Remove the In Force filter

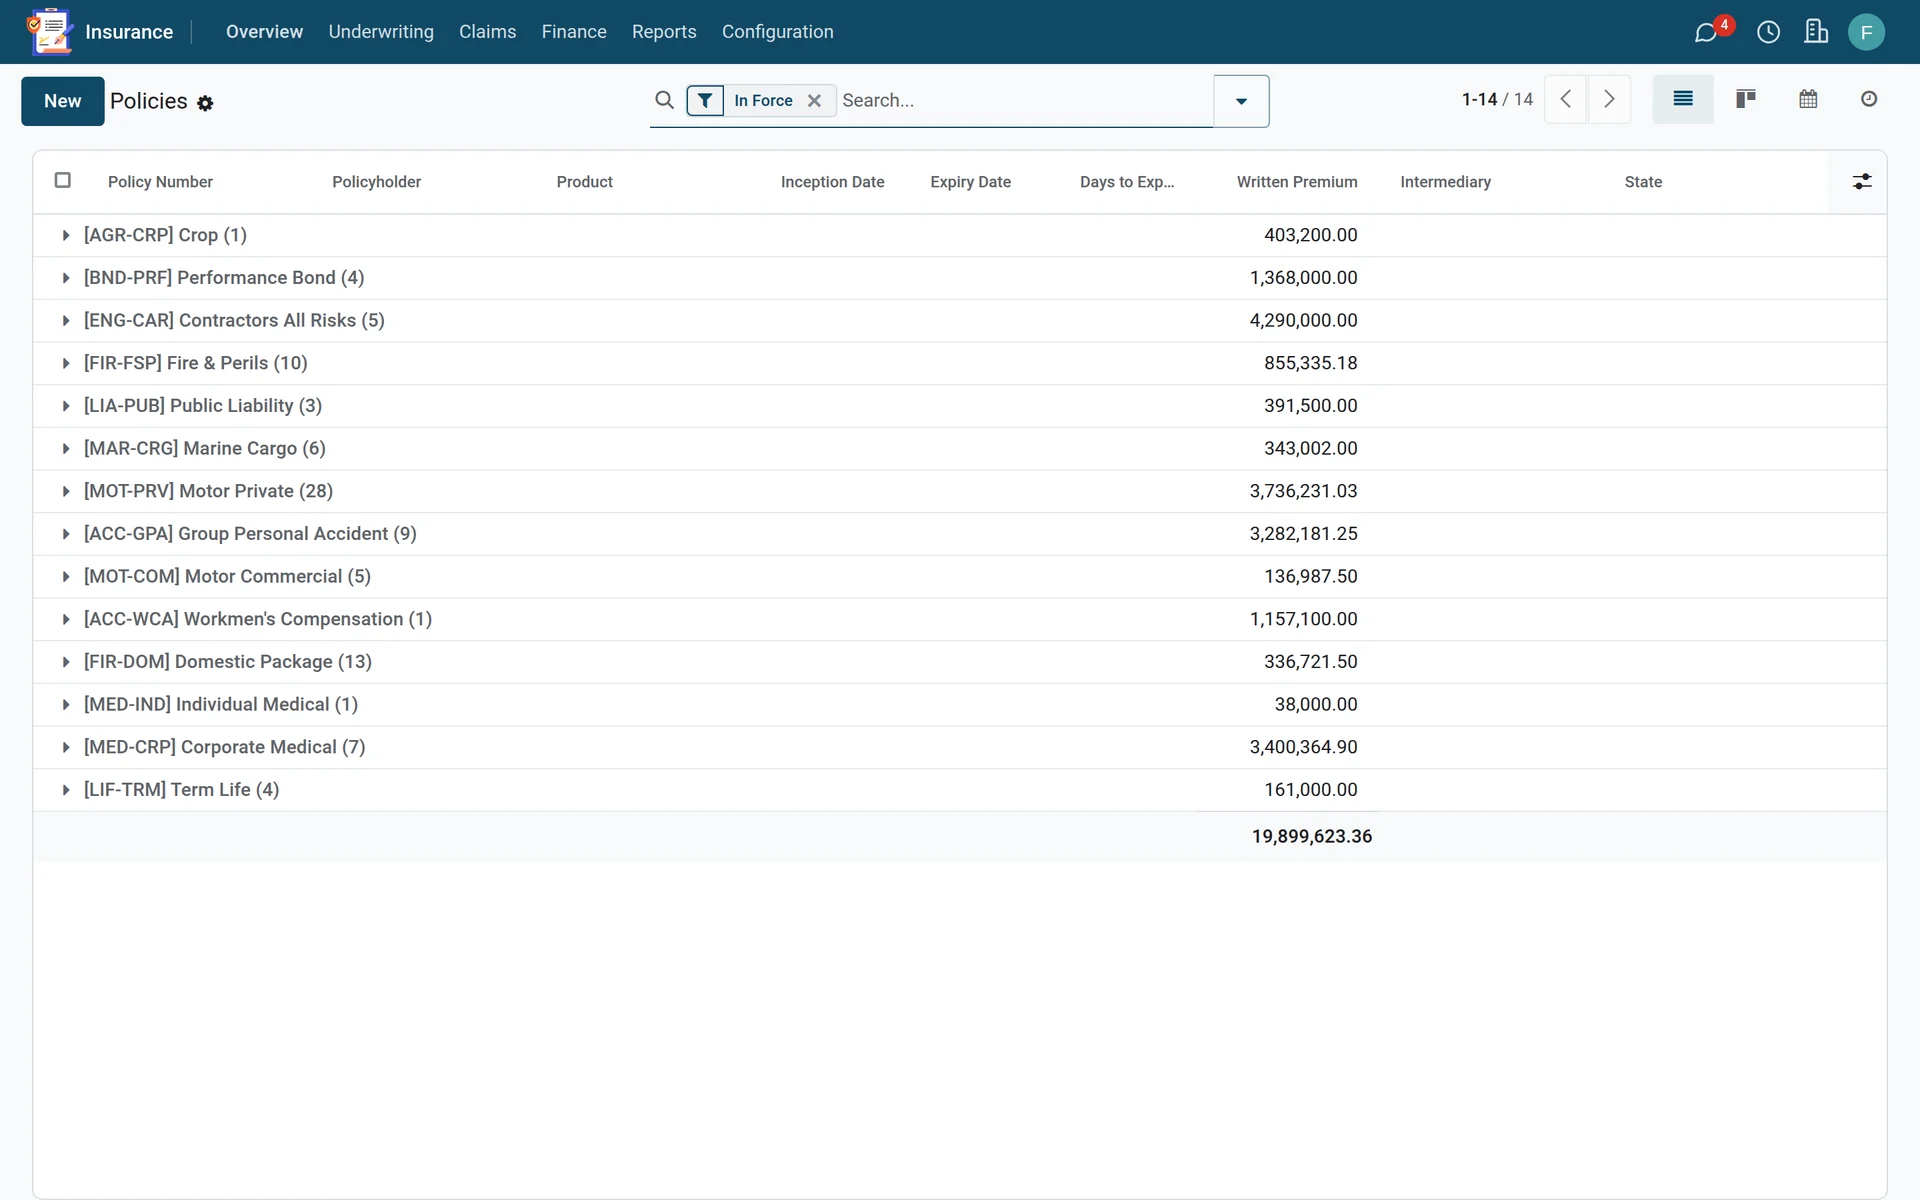(x=814, y=100)
